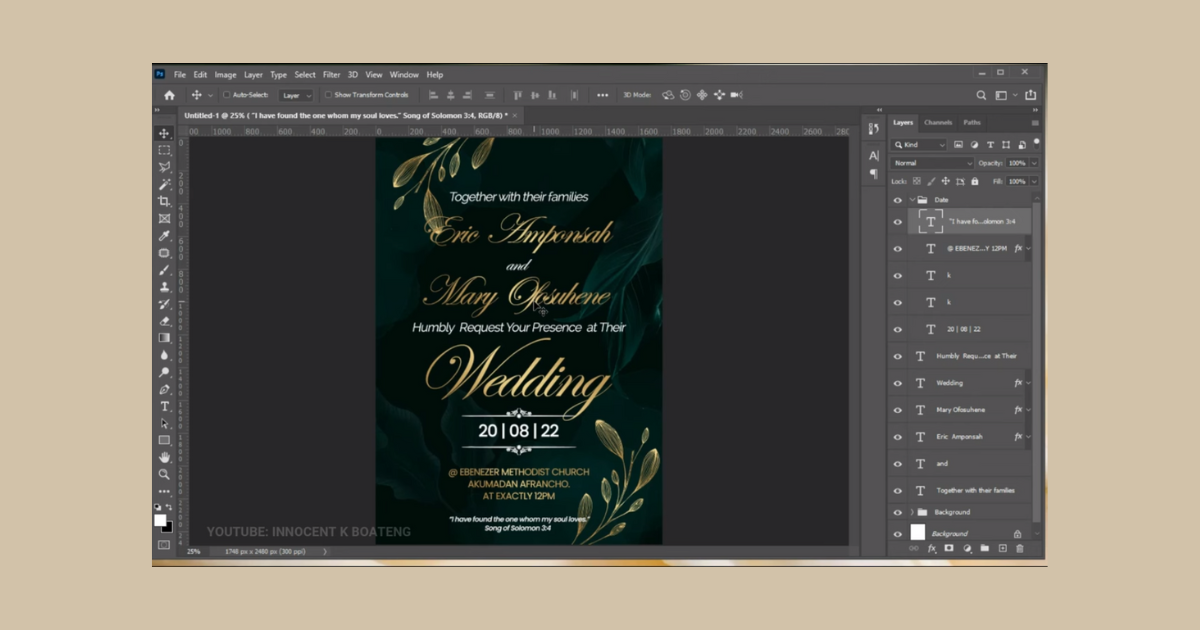Hide the Mary Ofosuhene layer

tap(897, 410)
